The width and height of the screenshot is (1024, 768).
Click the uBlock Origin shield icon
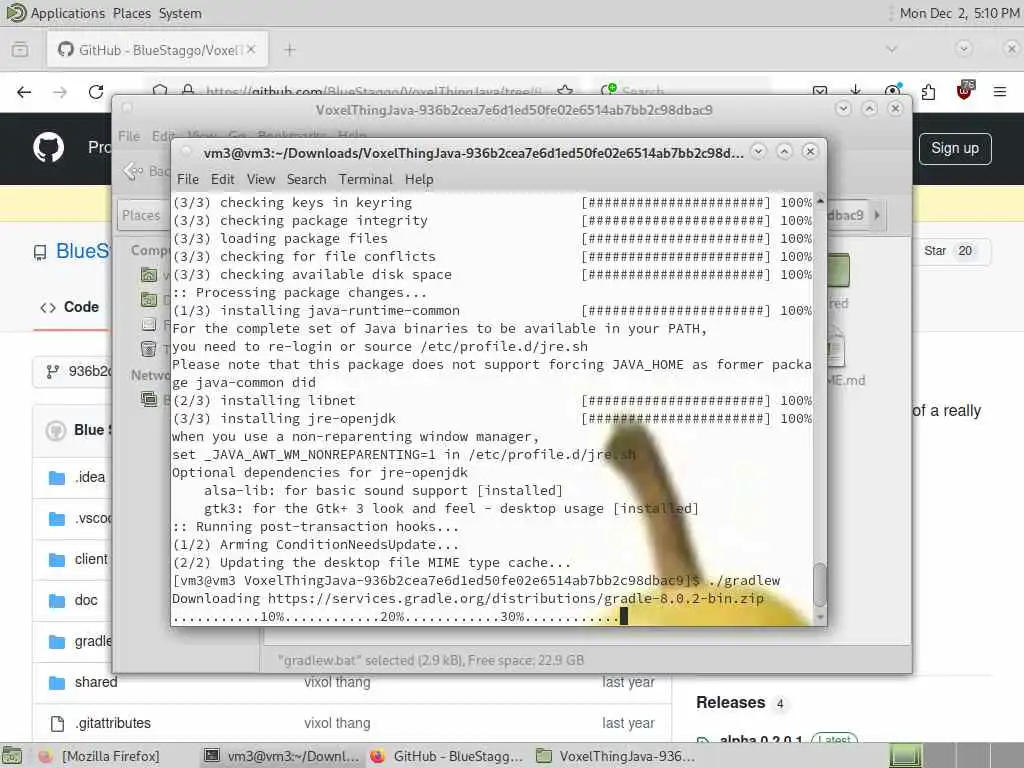[965, 91]
